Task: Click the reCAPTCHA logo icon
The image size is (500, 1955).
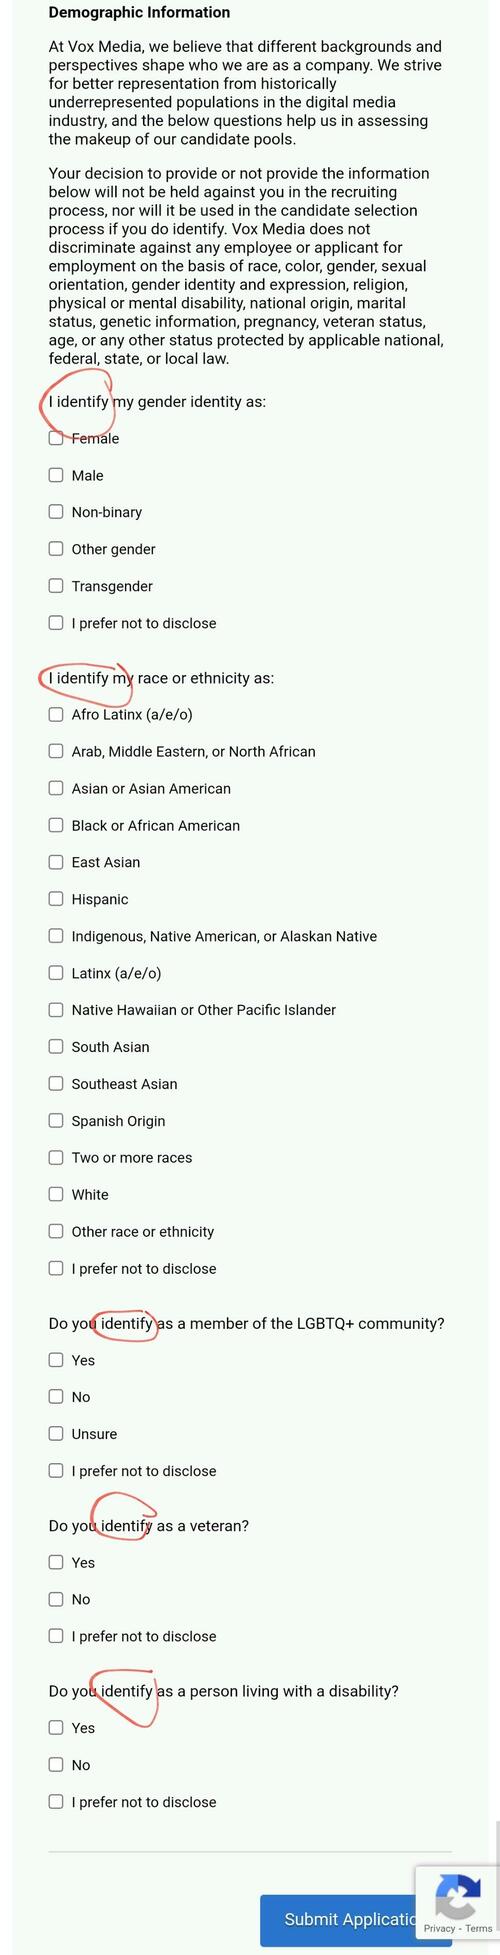Action: pos(457,1897)
